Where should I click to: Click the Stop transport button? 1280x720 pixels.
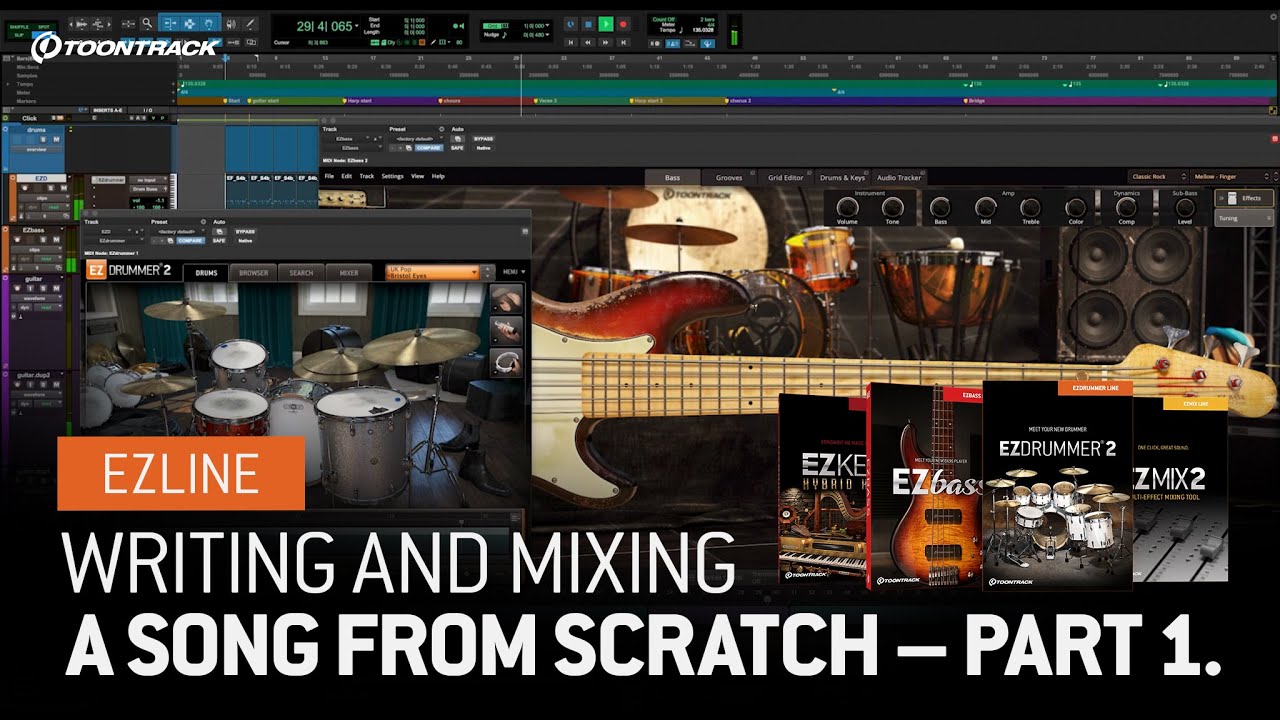point(588,23)
